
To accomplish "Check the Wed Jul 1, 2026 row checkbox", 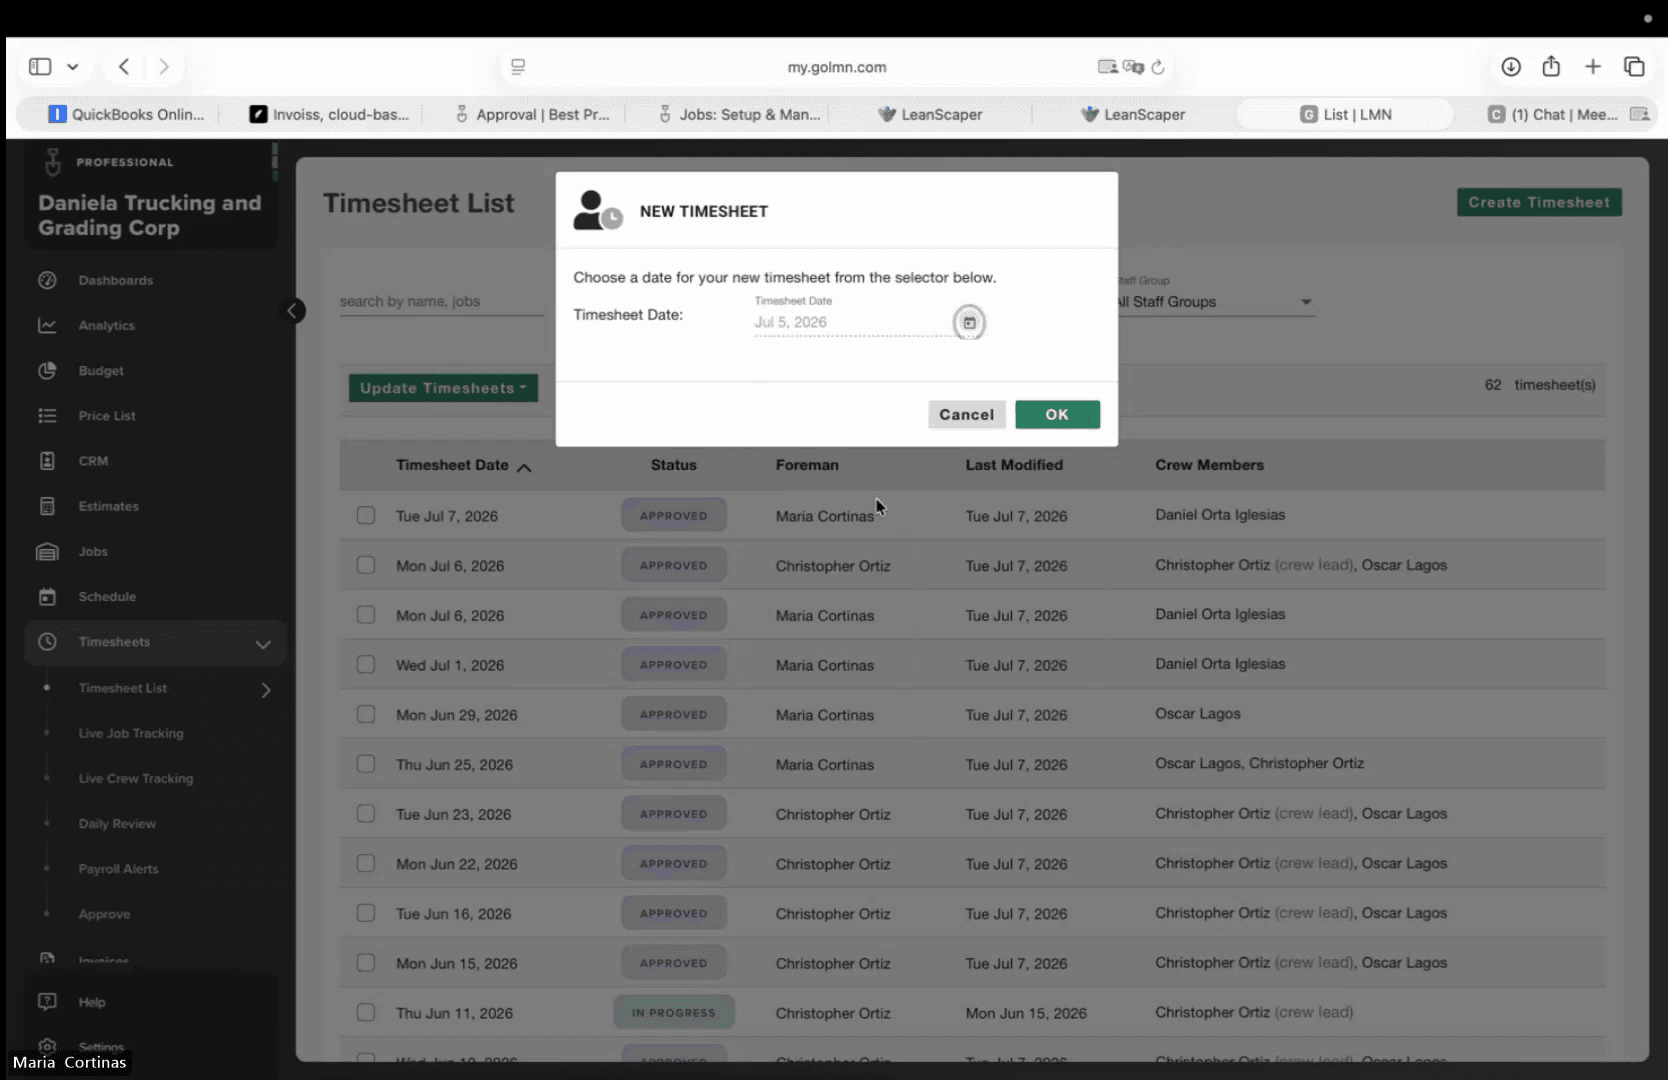I will point(366,664).
